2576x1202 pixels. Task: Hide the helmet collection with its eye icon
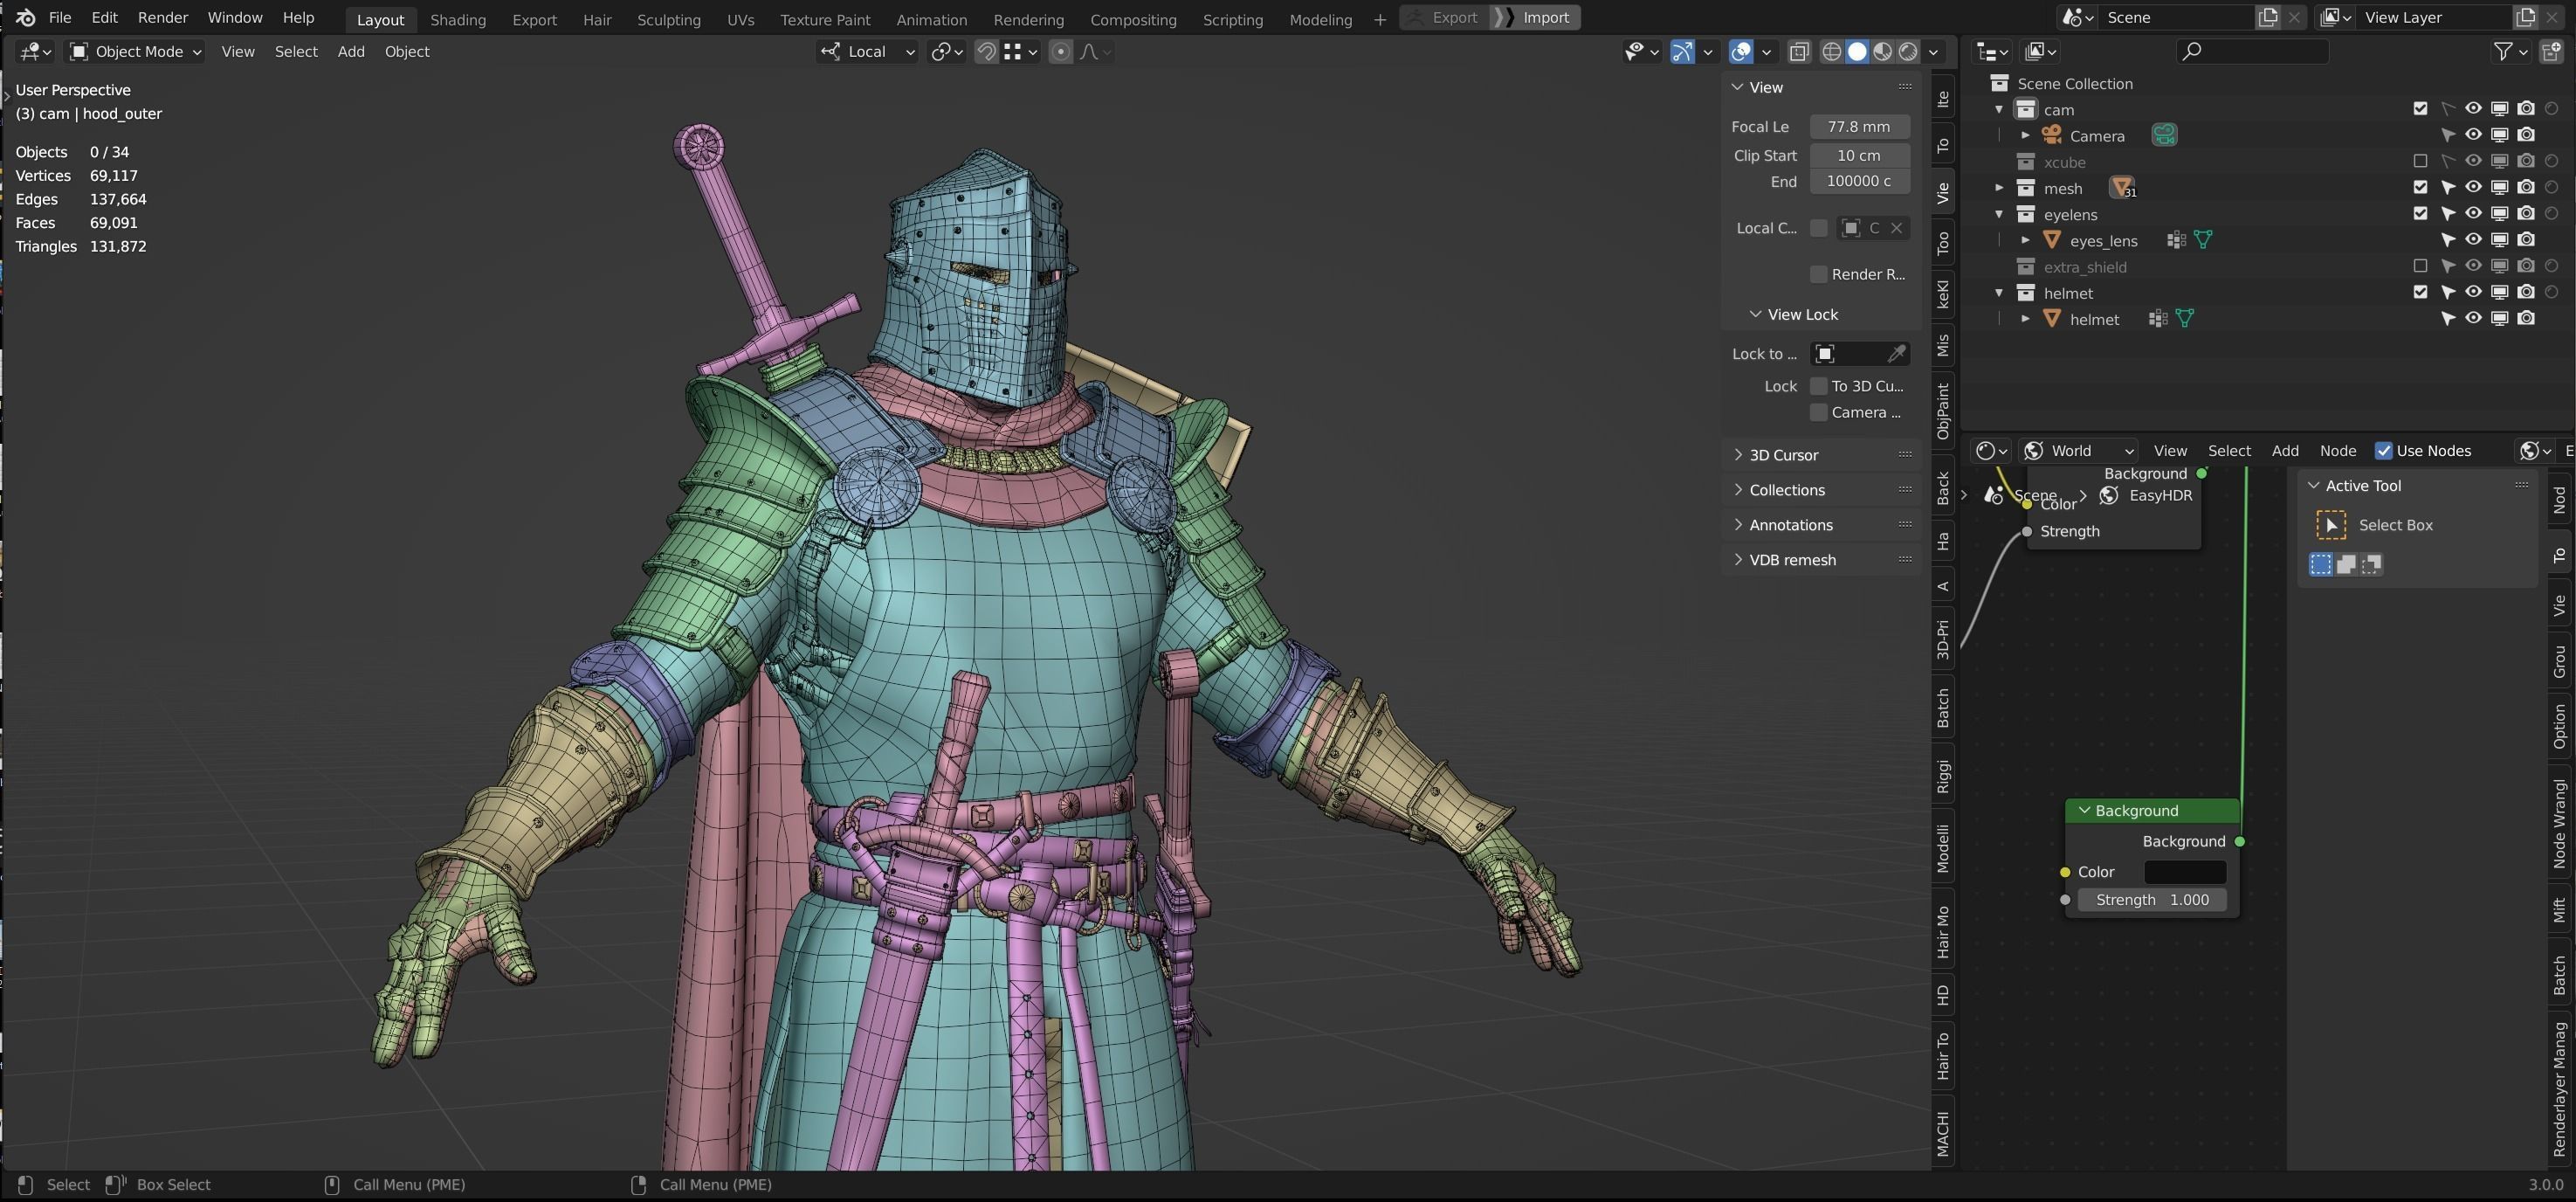(x=2473, y=292)
